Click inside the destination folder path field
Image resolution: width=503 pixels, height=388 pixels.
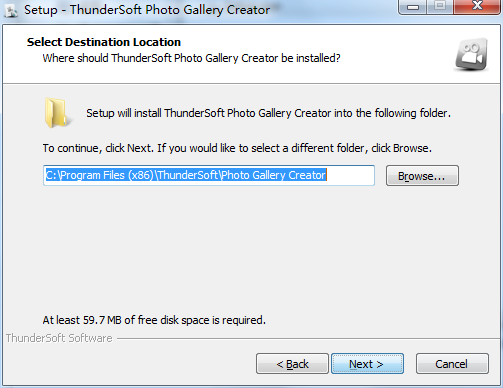click(209, 175)
